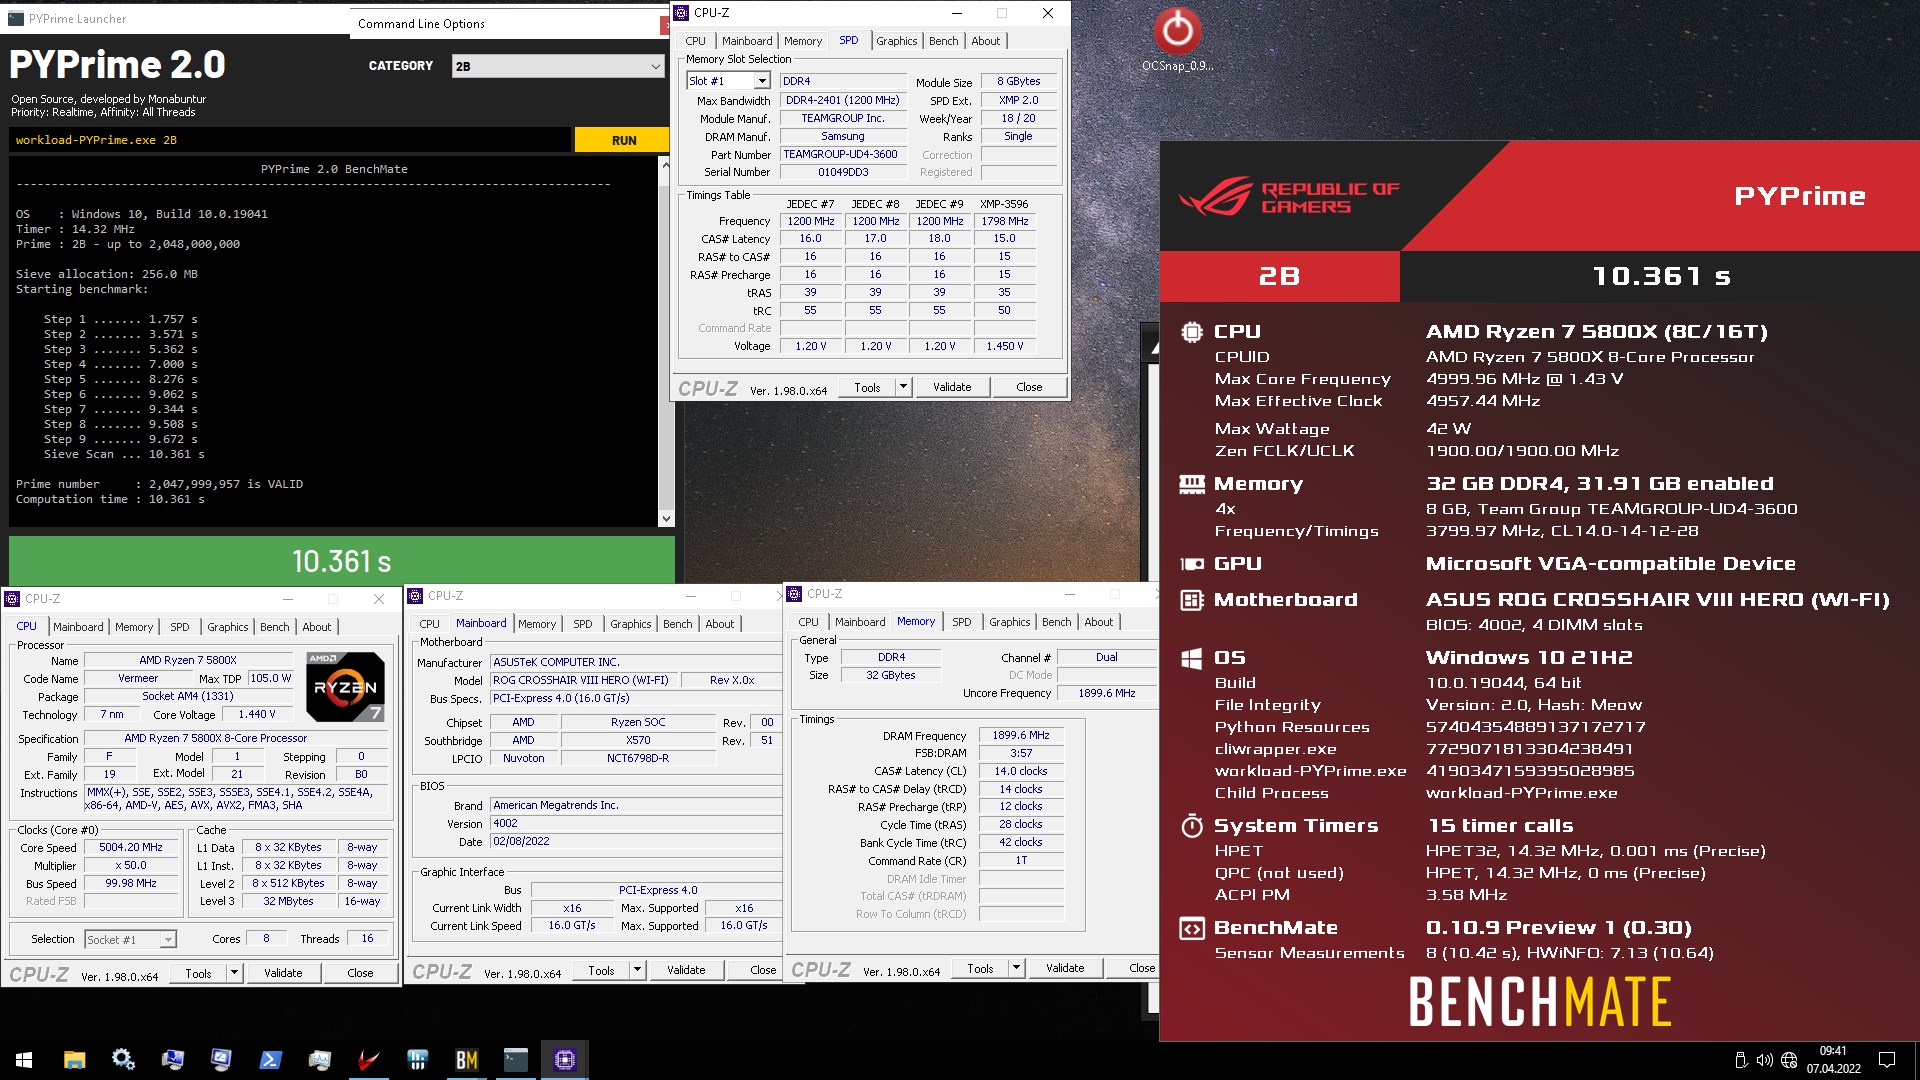Select the Part Number TEAMGROUP-UD4-3600 field
This screenshot has width=1920, height=1080.
coord(843,155)
